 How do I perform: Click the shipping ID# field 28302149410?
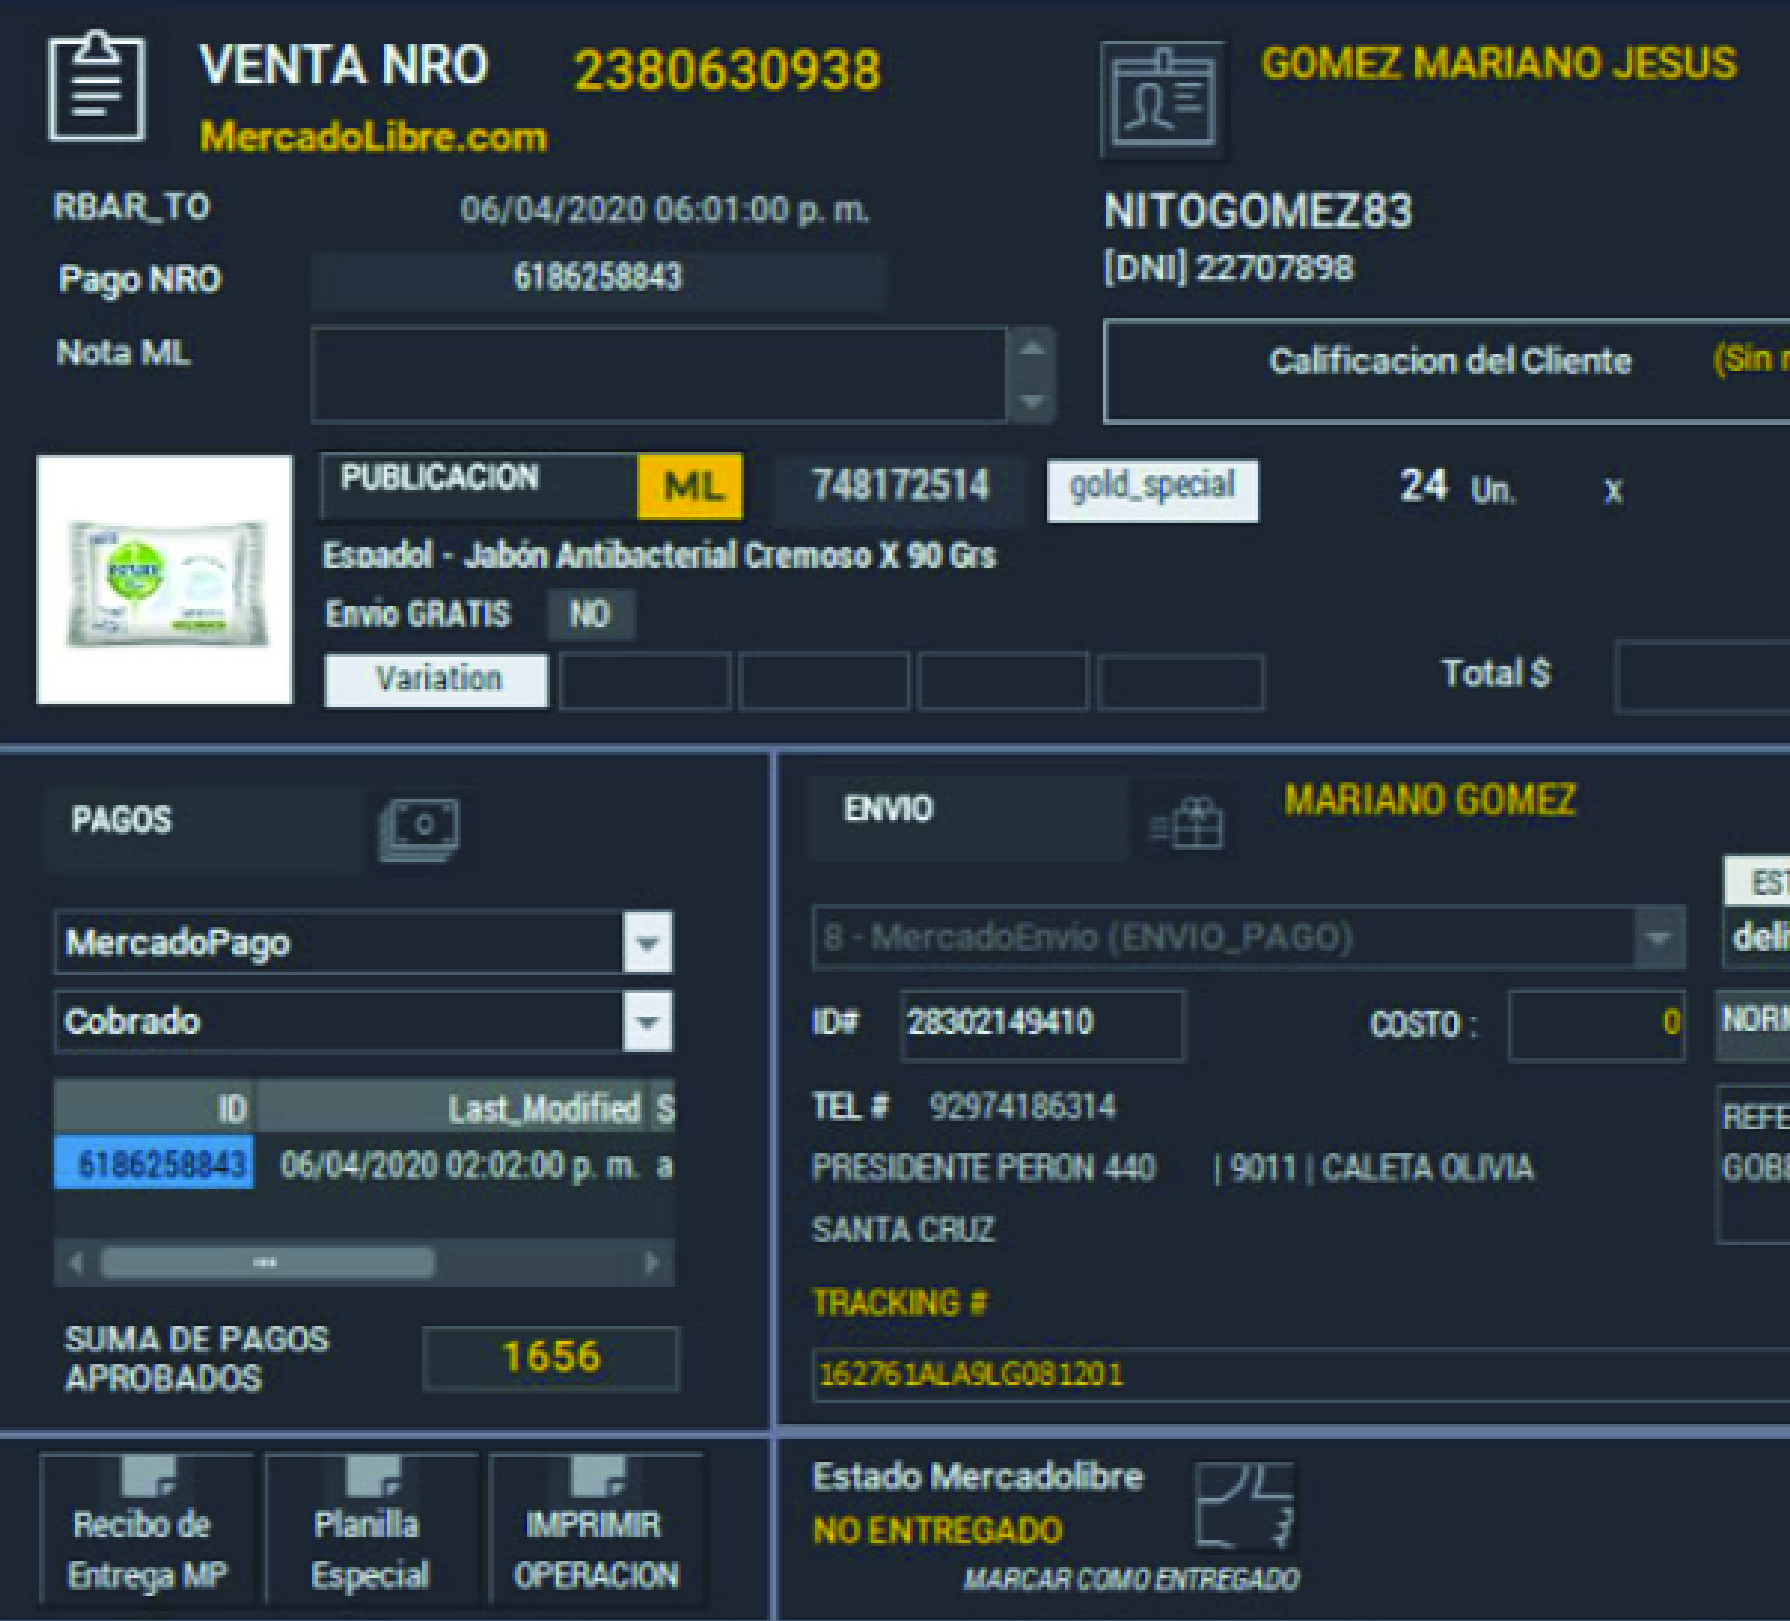point(1042,1024)
